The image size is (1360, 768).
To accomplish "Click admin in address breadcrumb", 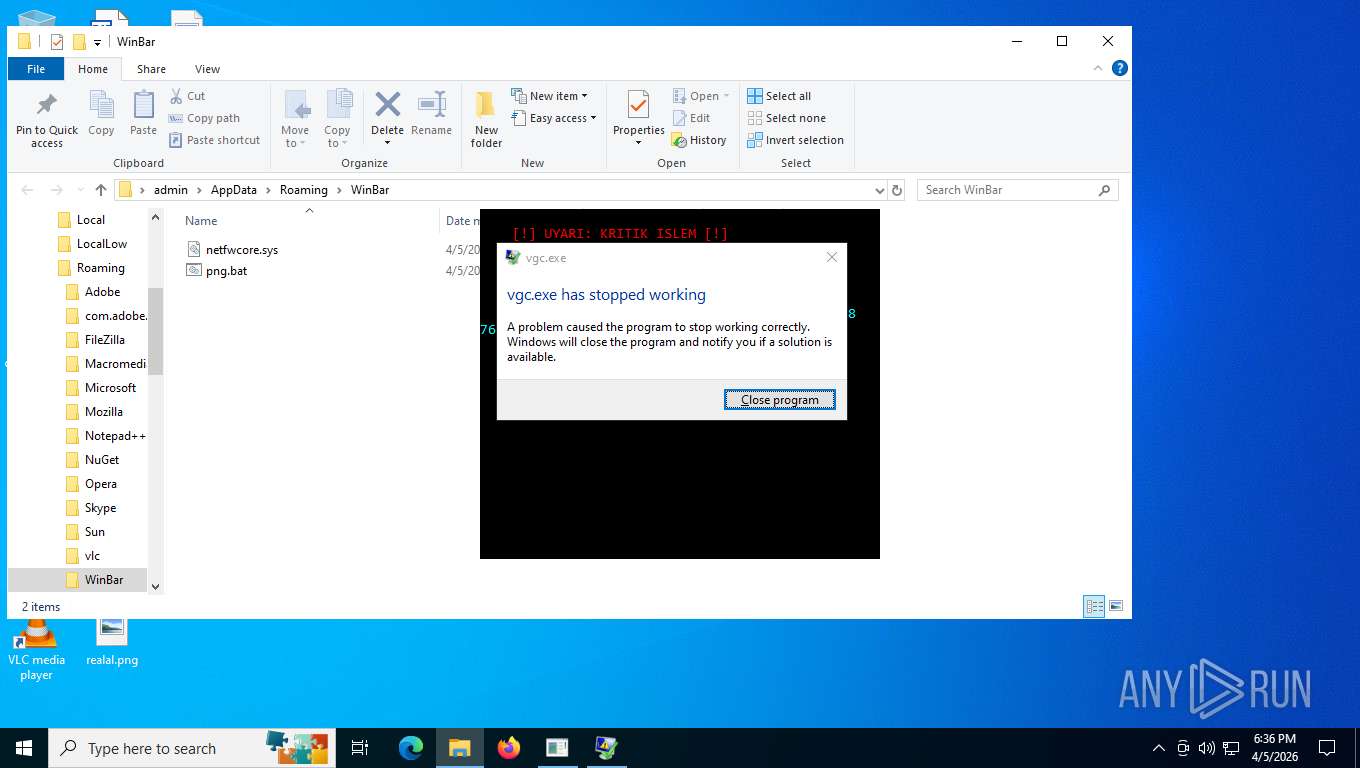I will pos(170,190).
